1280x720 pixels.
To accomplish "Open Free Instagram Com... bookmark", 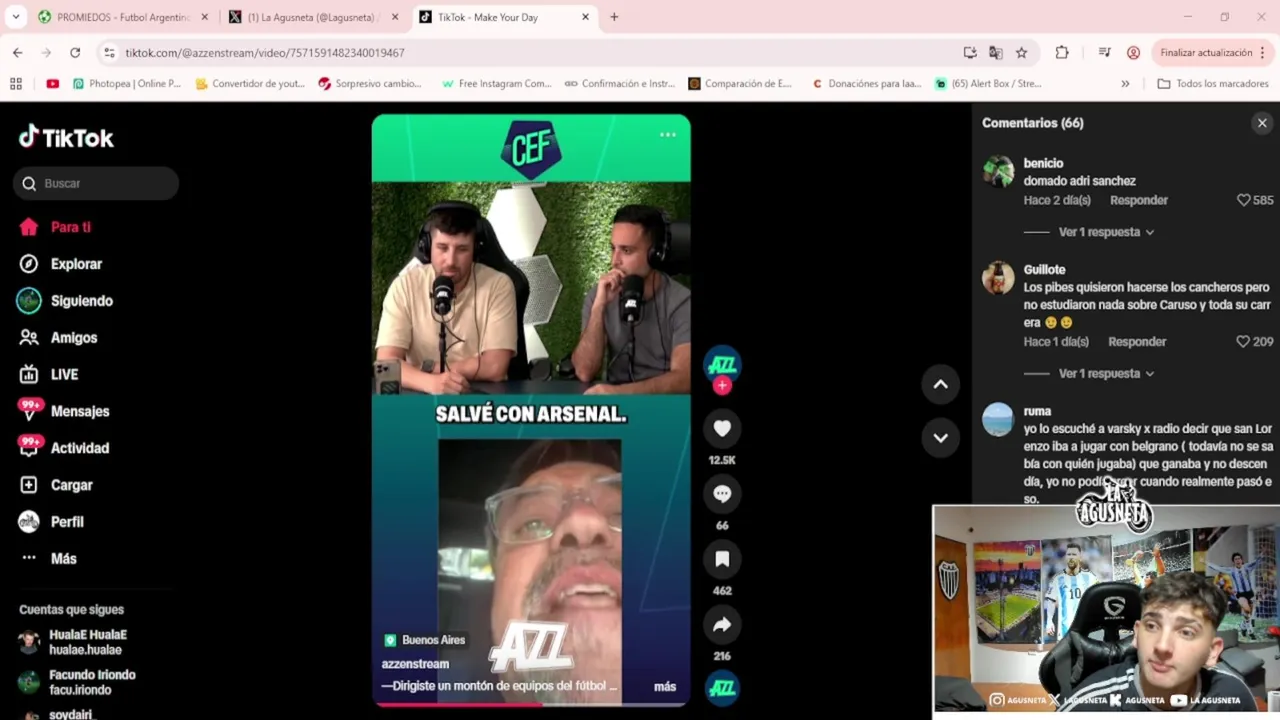I will [x=496, y=84].
